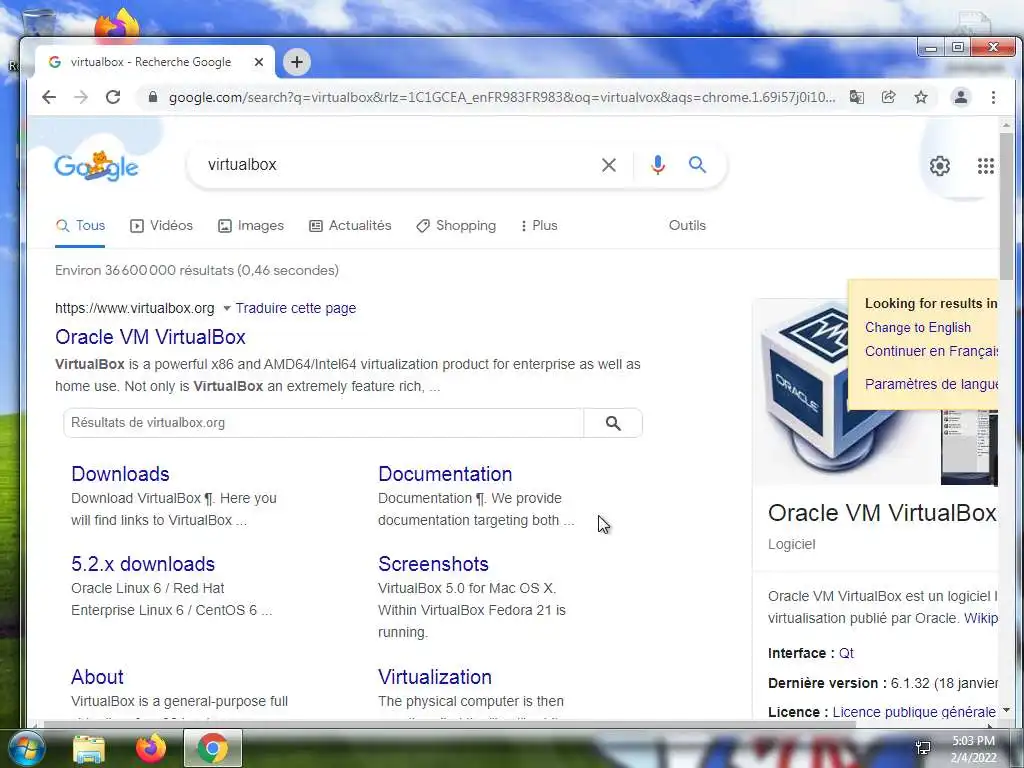
Task: Reload the Google search page
Action: point(113,97)
